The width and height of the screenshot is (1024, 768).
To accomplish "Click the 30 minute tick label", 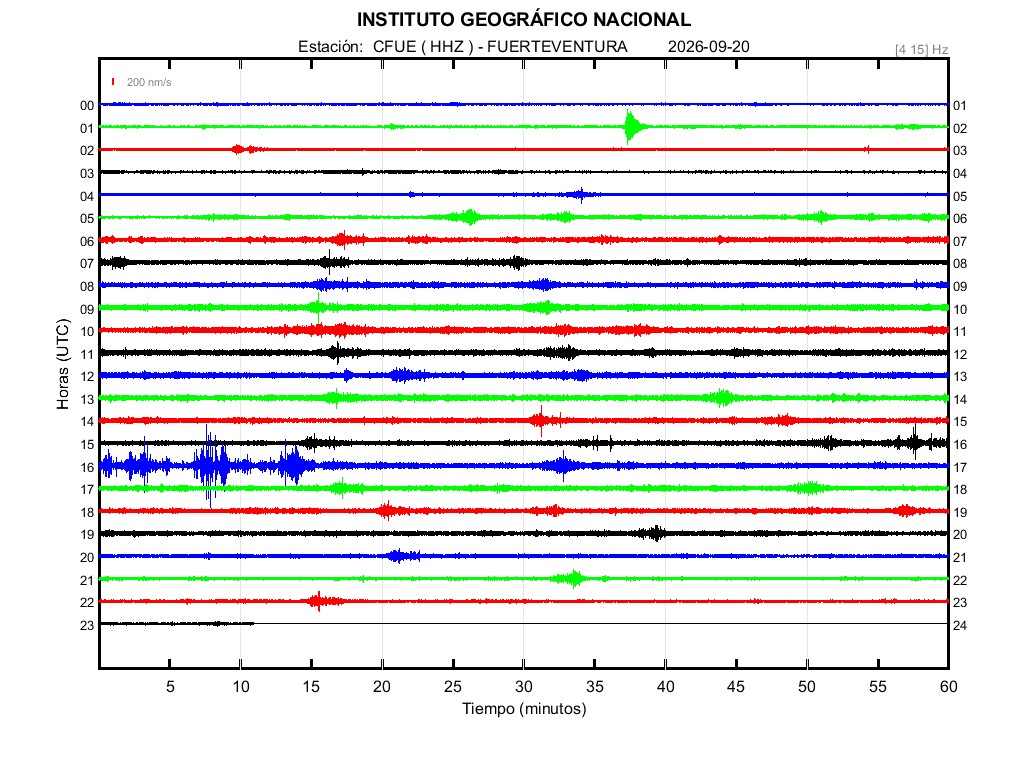I will [x=524, y=686].
